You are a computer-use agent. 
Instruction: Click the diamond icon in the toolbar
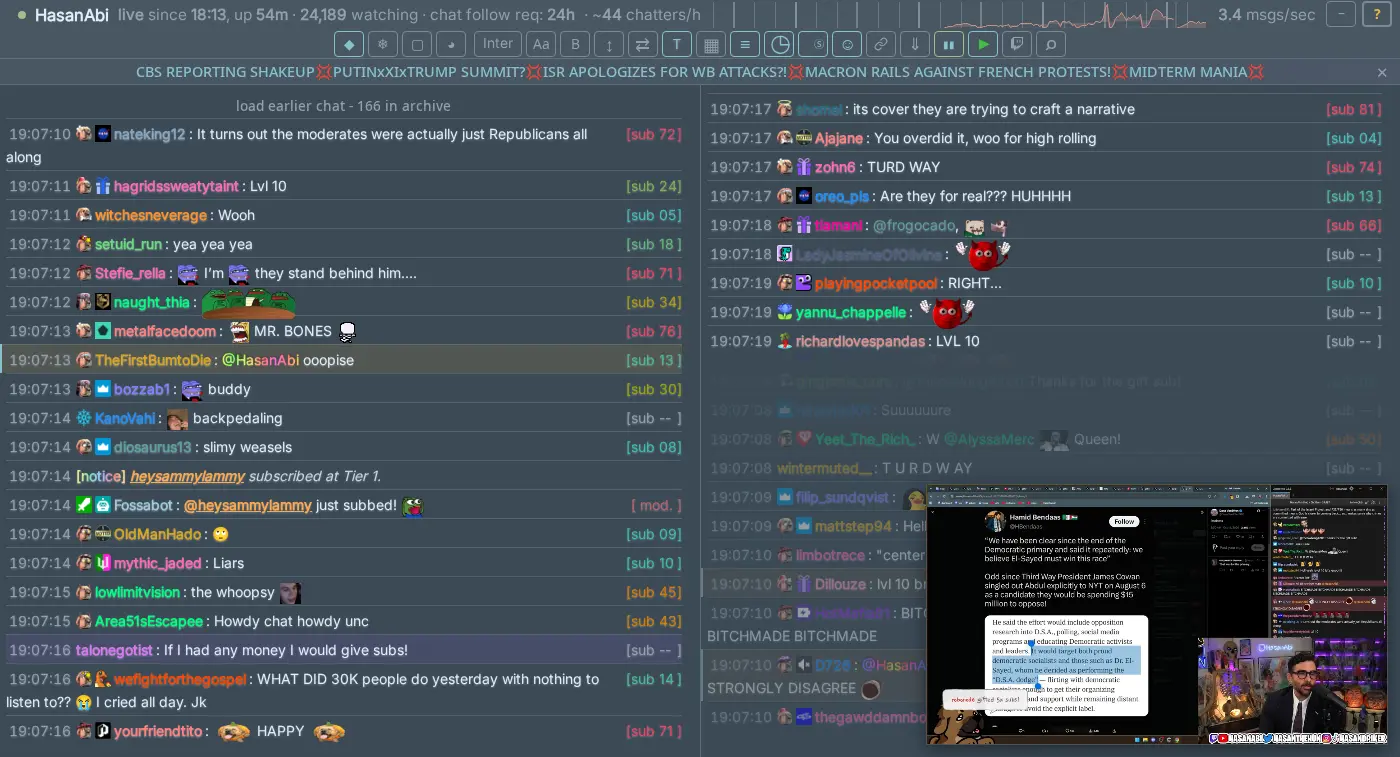[349, 44]
